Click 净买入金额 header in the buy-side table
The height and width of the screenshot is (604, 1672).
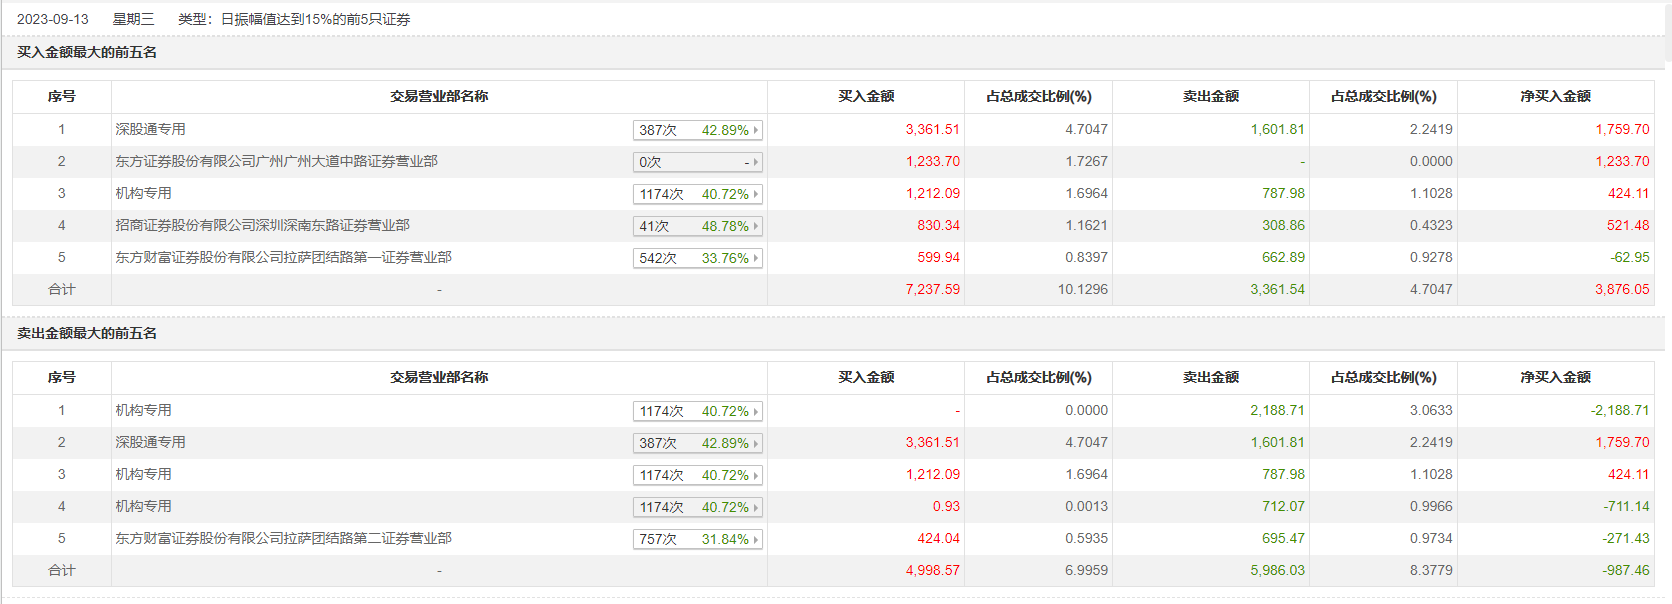pos(1555,96)
